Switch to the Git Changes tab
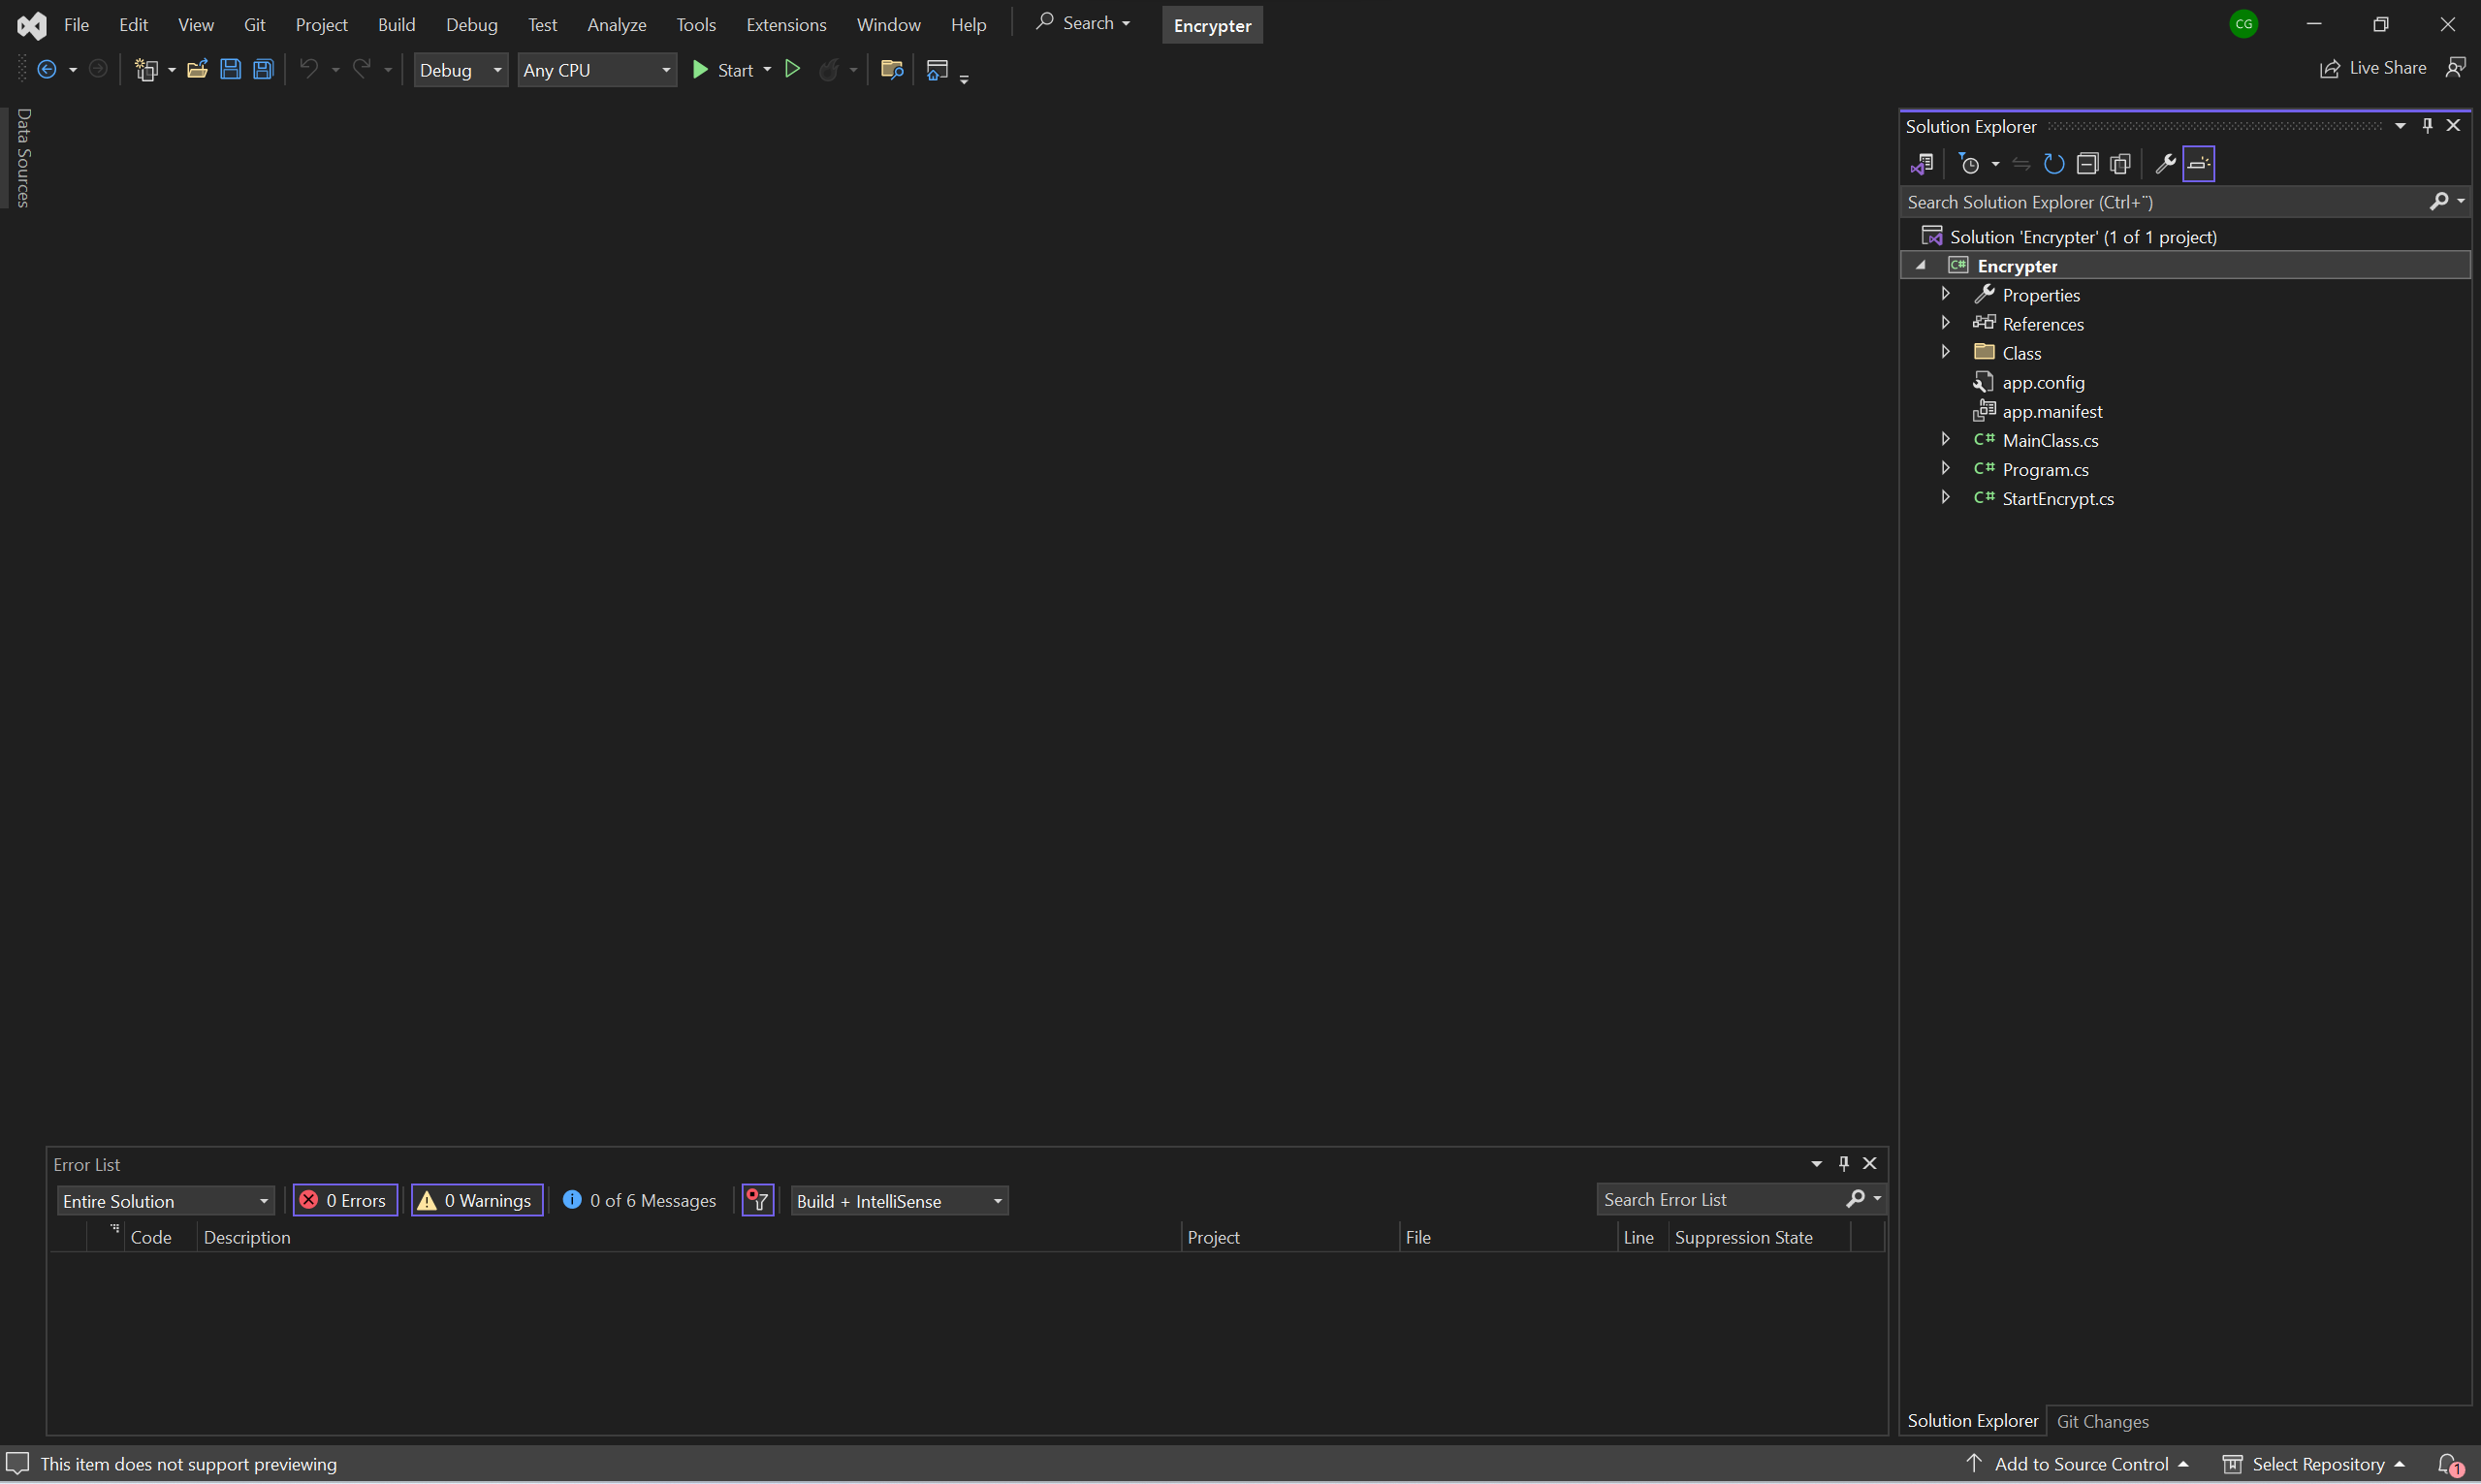This screenshot has height=1484, width=2481. pos(2102,1421)
